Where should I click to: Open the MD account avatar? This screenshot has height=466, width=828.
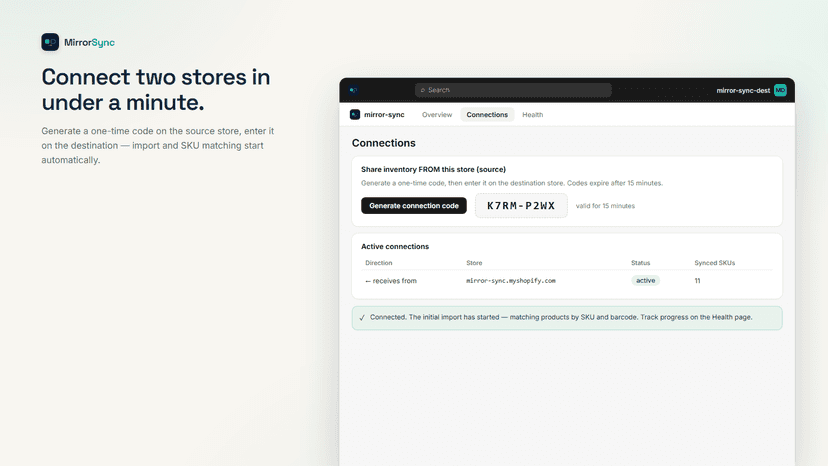tap(780, 90)
